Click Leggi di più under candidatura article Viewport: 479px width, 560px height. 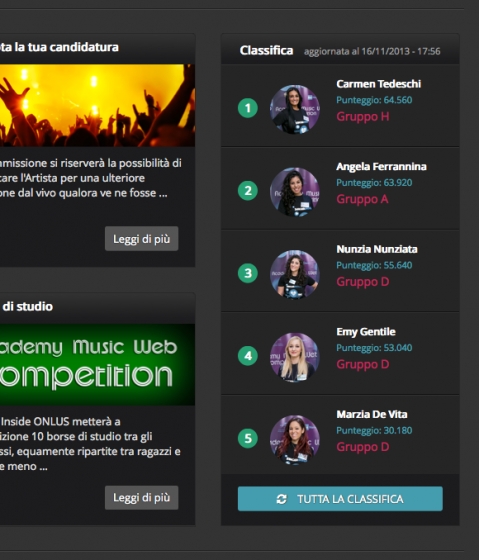[141, 239]
